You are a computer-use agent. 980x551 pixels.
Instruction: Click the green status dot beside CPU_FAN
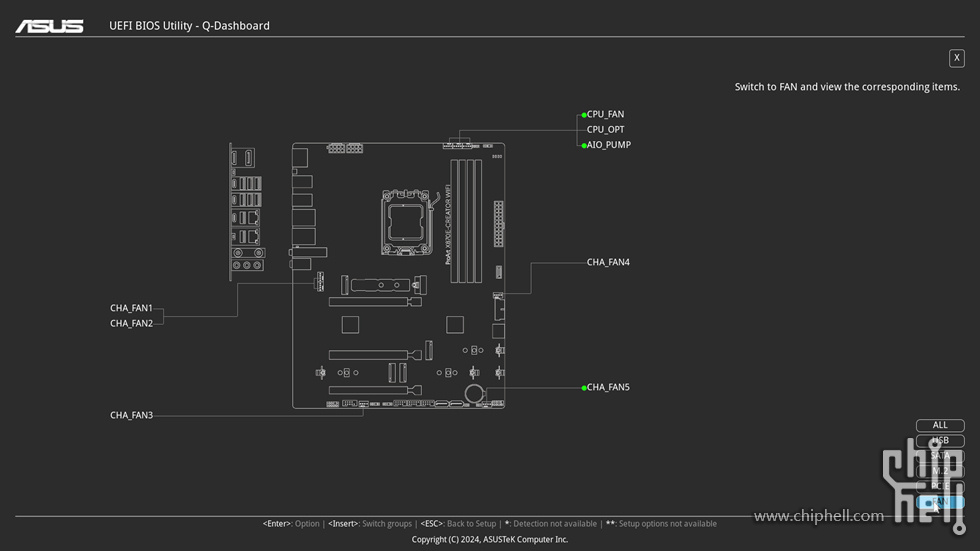[584, 115]
